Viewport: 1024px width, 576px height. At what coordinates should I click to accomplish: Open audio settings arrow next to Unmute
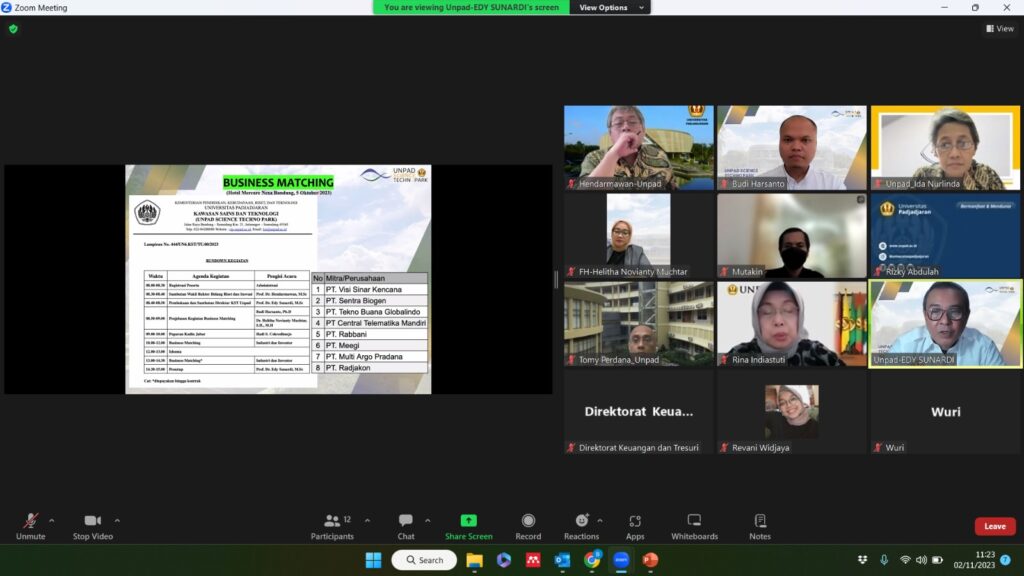pyautogui.click(x=52, y=520)
